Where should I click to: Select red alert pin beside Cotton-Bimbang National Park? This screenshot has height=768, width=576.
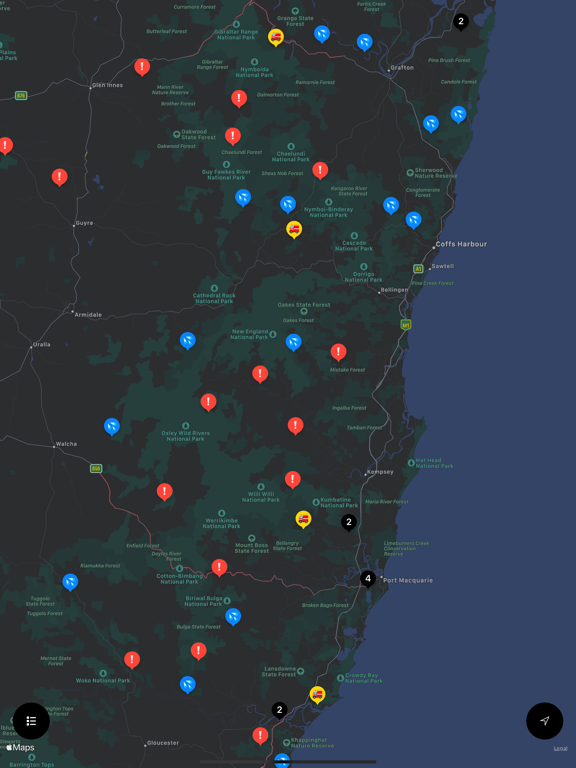pos(219,568)
